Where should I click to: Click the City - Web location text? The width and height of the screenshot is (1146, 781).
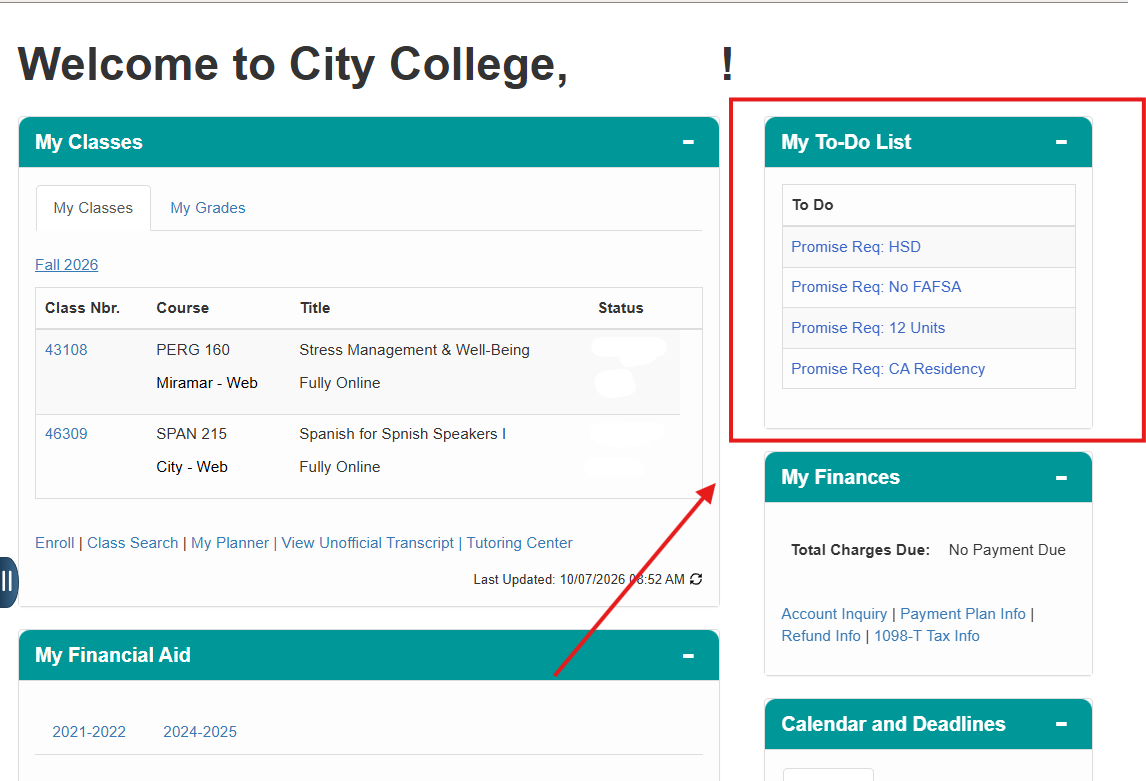point(192,467)
